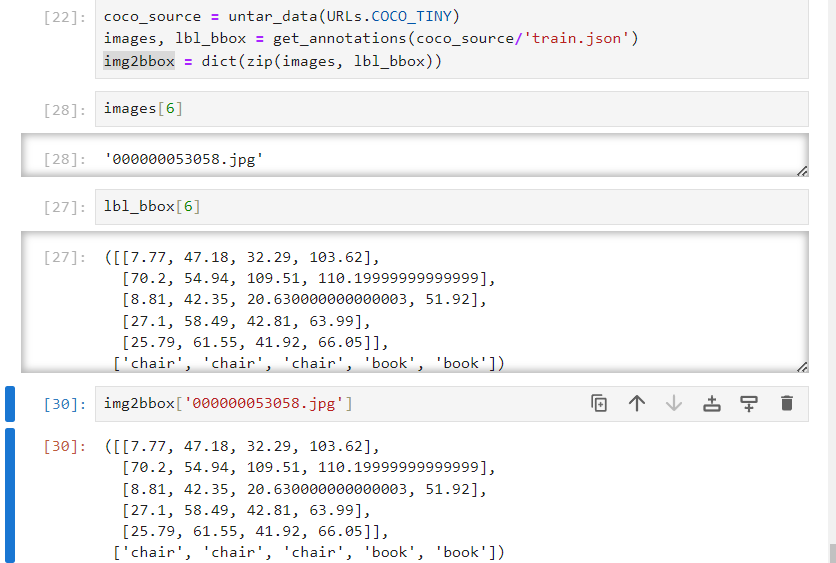Click the img2bbox['000000053058.jpg'] input
This screenshot has height=563, width=836.
click(x=228, y=403)
